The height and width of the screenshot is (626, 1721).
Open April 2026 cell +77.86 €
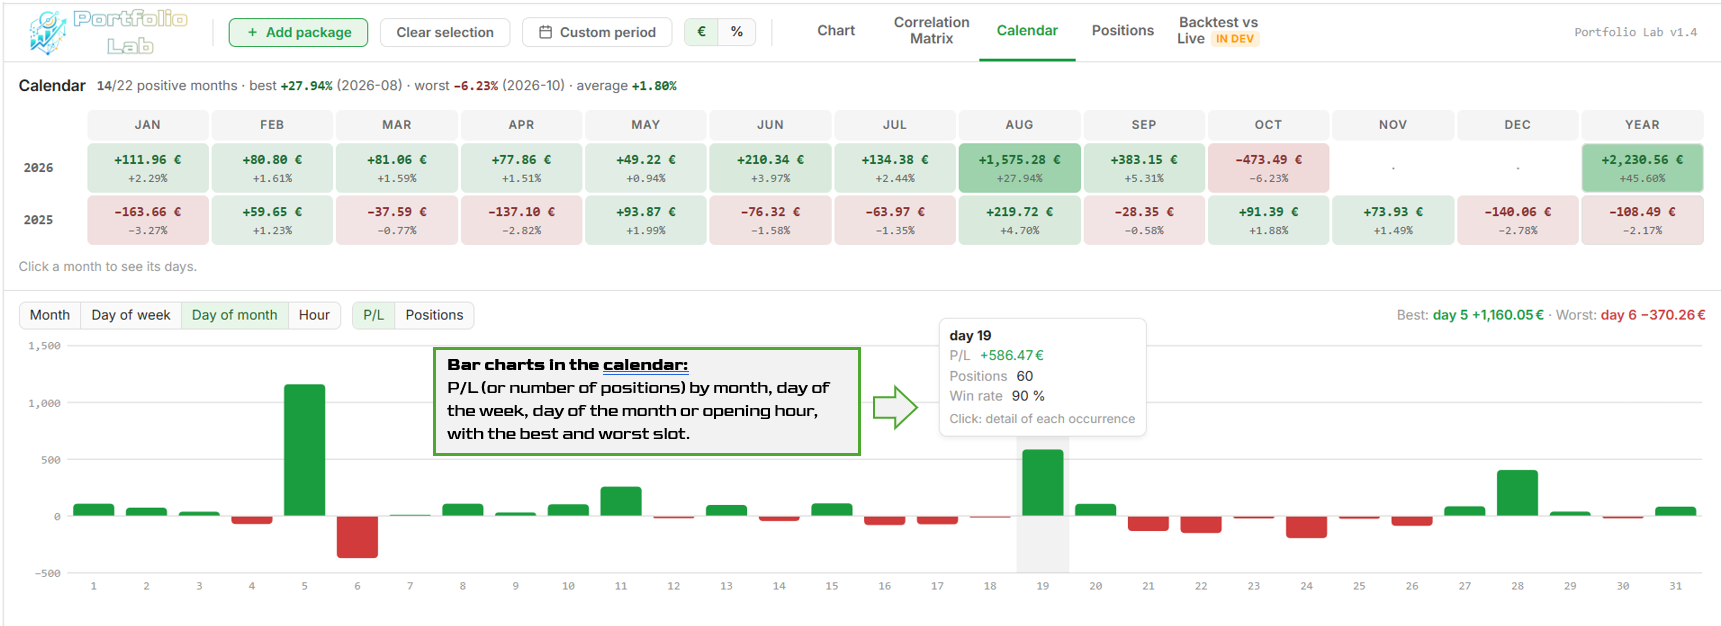coord(521,168)
